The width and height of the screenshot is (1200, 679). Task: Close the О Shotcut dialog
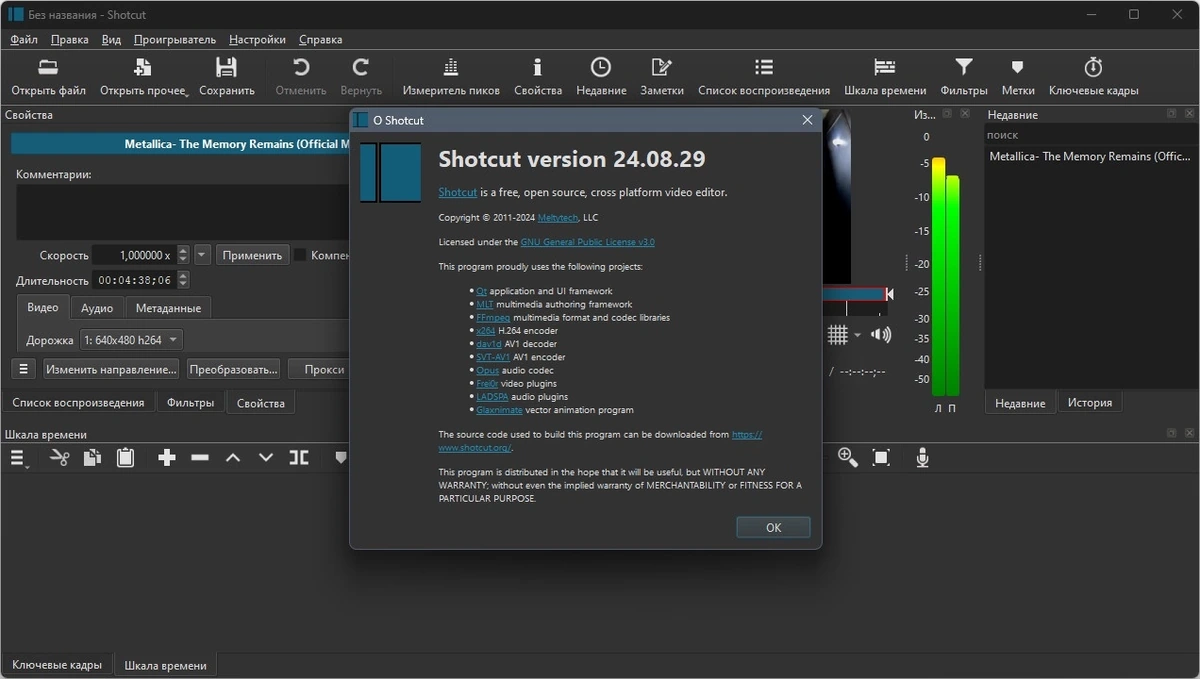point(807,120)
